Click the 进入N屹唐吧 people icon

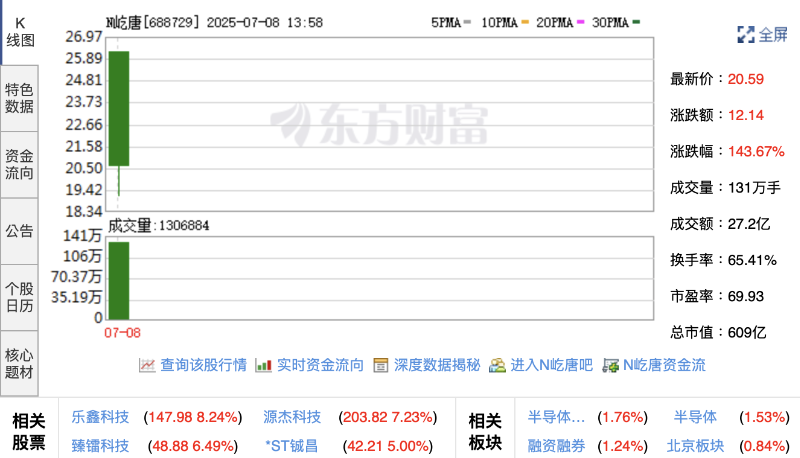[497, 365]
